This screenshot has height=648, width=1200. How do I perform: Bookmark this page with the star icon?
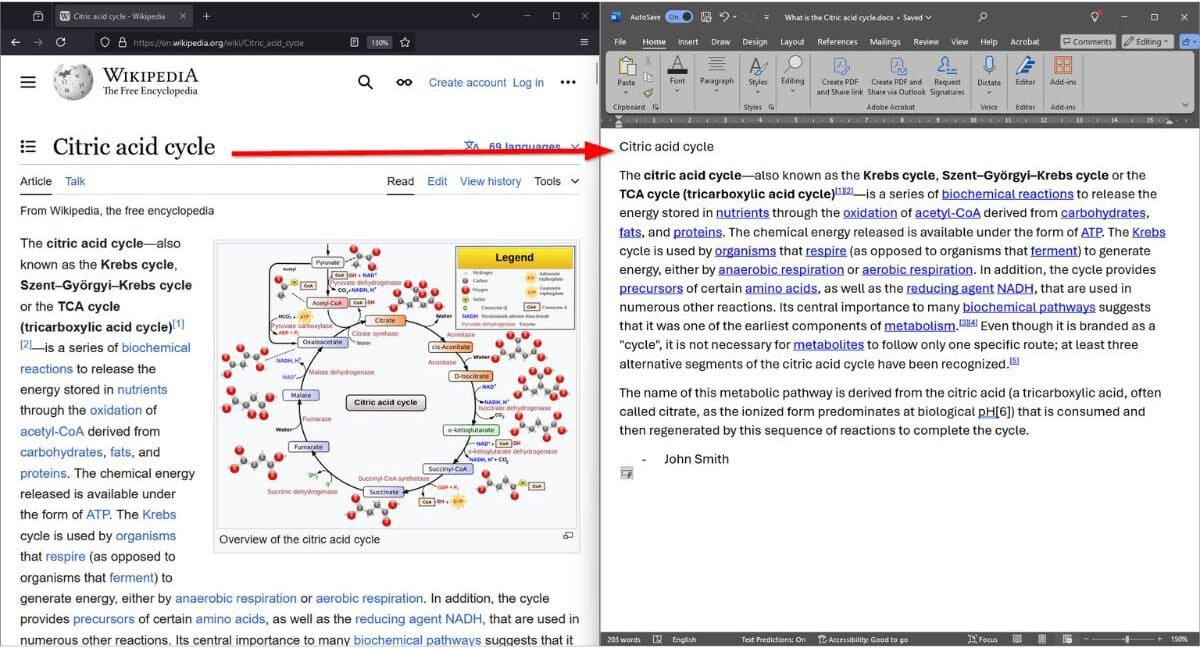point(405,42)
